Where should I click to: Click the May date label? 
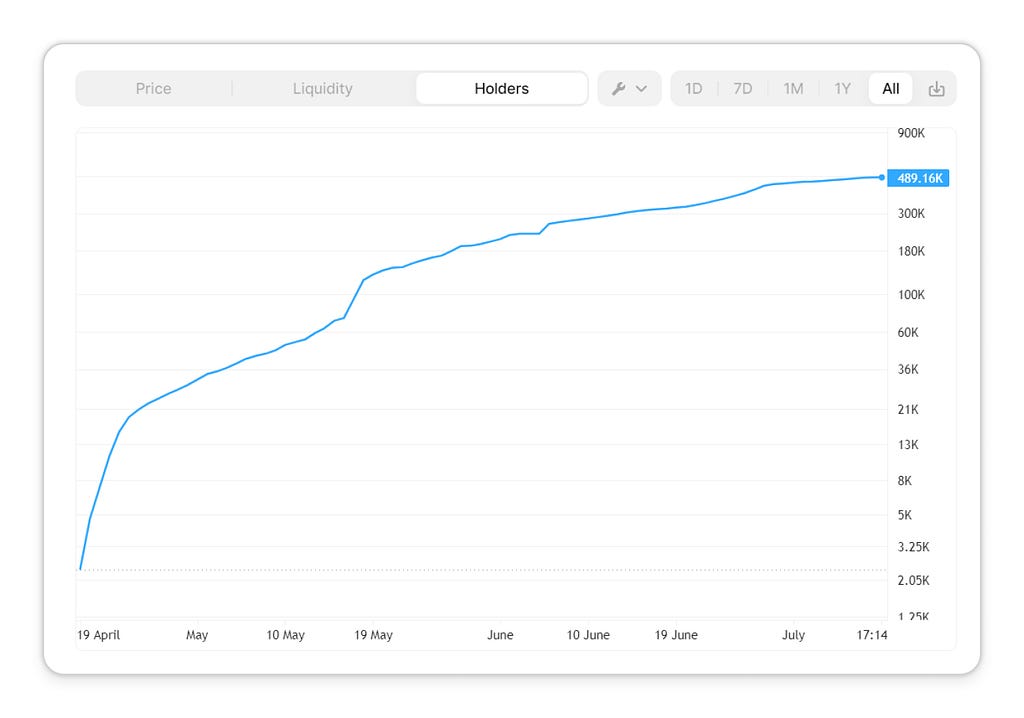tap(197, 635)
